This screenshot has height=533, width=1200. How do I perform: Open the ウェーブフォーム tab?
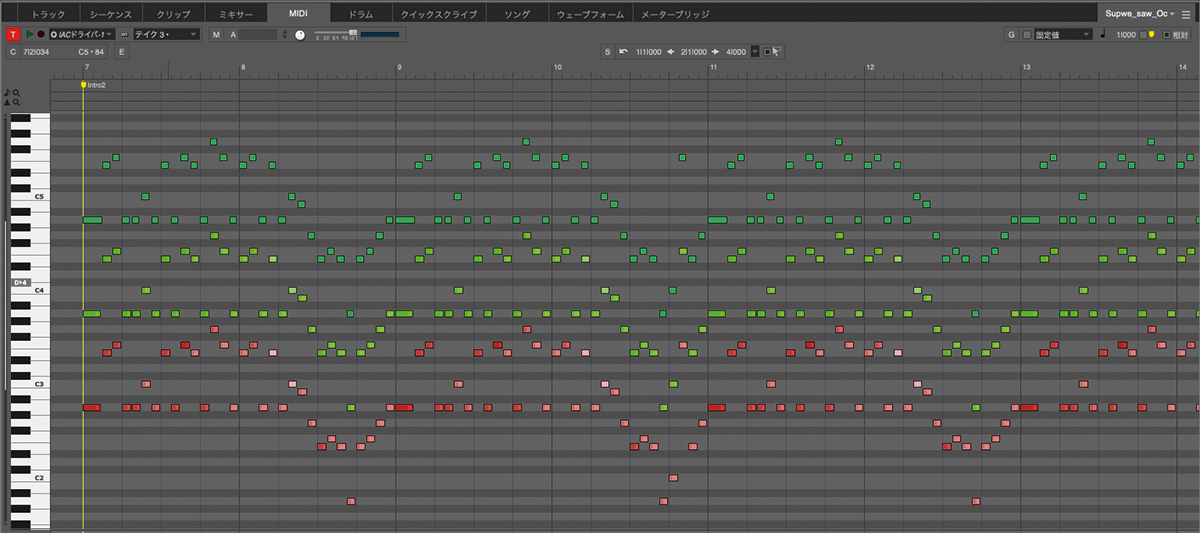coord(590,15)
